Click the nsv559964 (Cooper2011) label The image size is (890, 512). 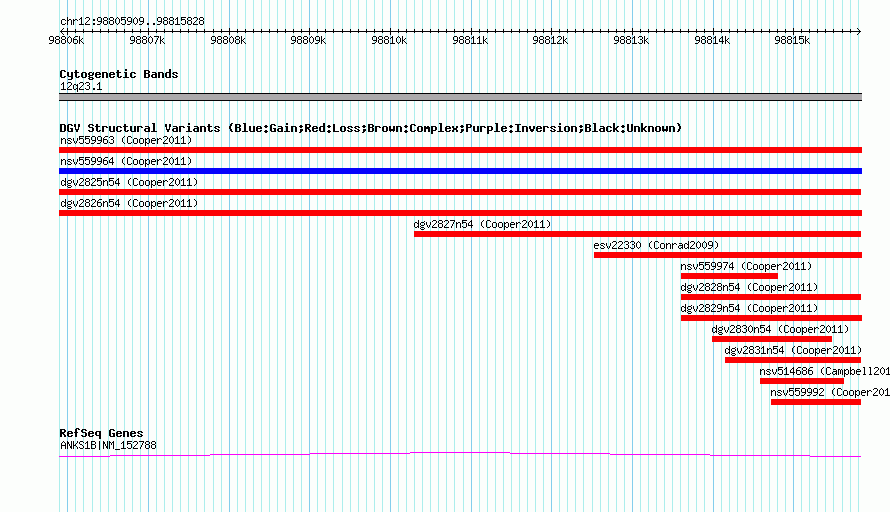coord(126,161)
